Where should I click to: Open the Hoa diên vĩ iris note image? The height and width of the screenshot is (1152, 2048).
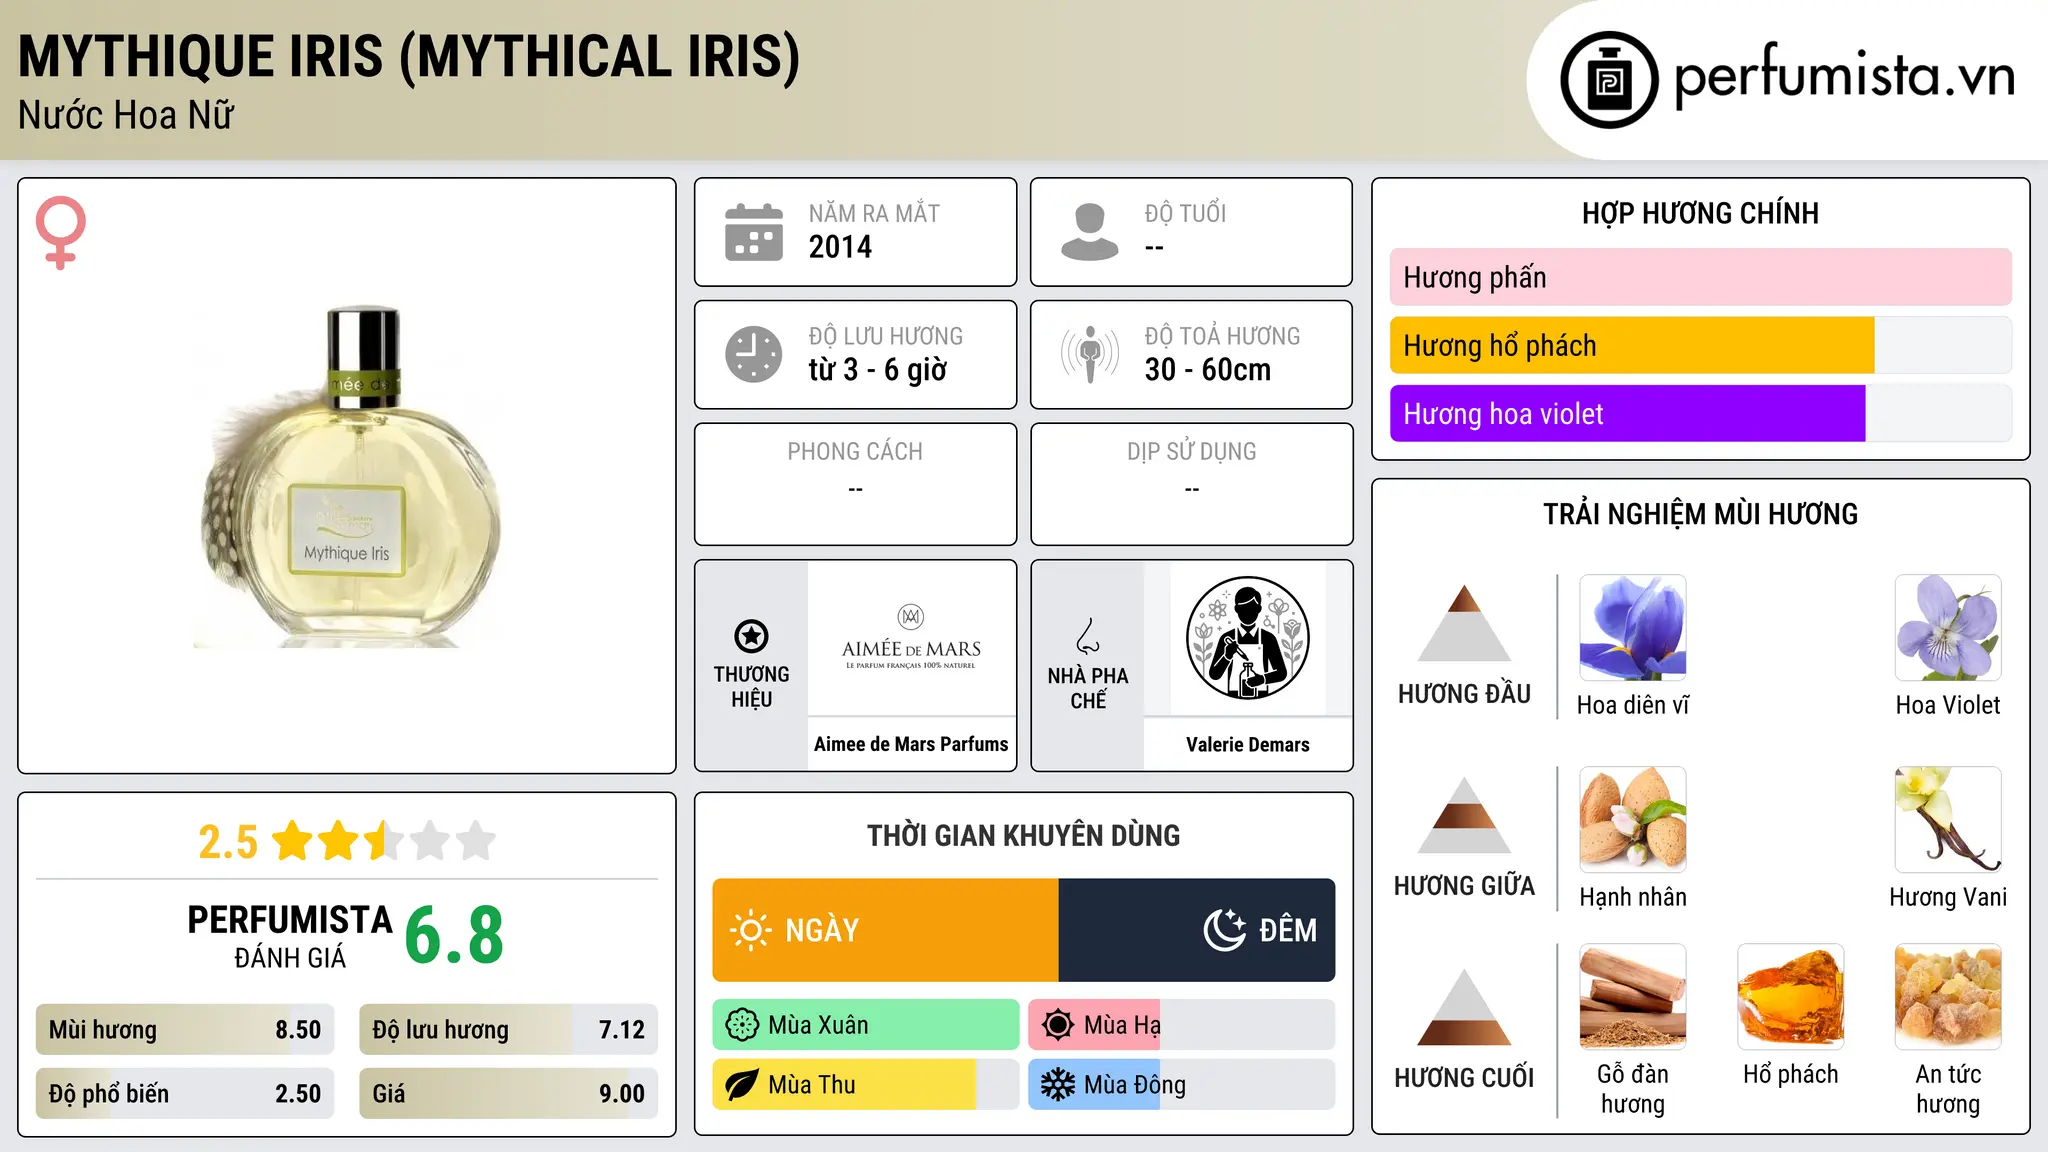tap(1633, 628)
